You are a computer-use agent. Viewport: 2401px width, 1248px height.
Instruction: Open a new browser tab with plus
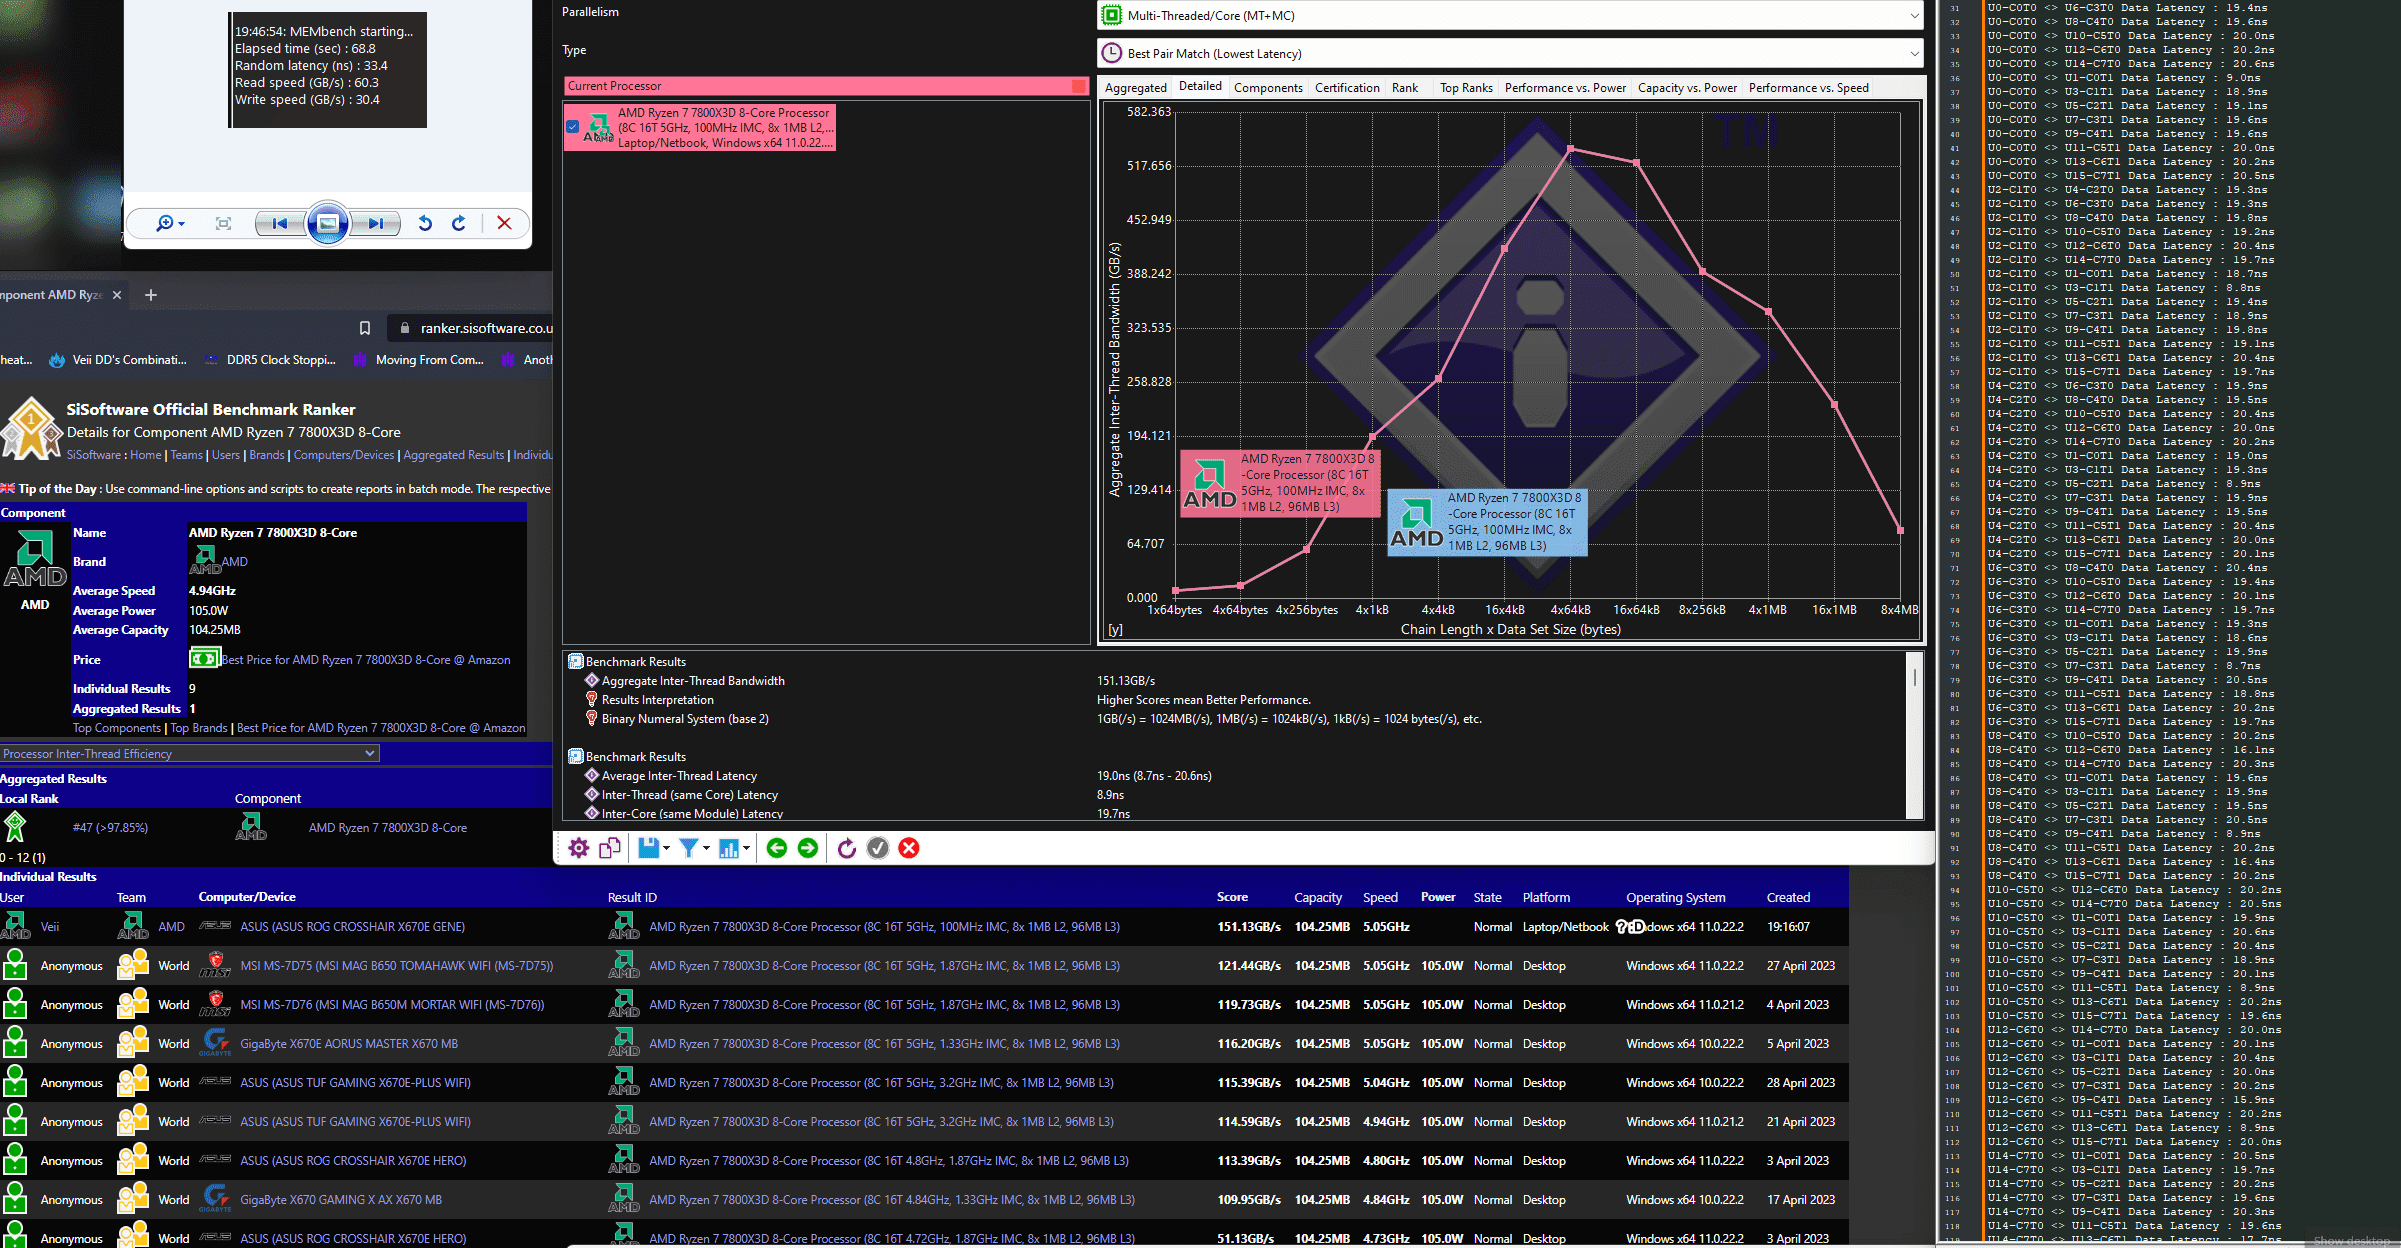(x=151, y=295)
